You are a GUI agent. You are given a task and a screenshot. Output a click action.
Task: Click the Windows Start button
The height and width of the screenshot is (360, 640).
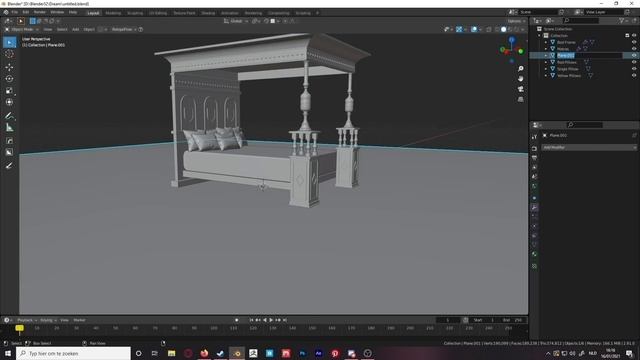(x=8, y=353)
